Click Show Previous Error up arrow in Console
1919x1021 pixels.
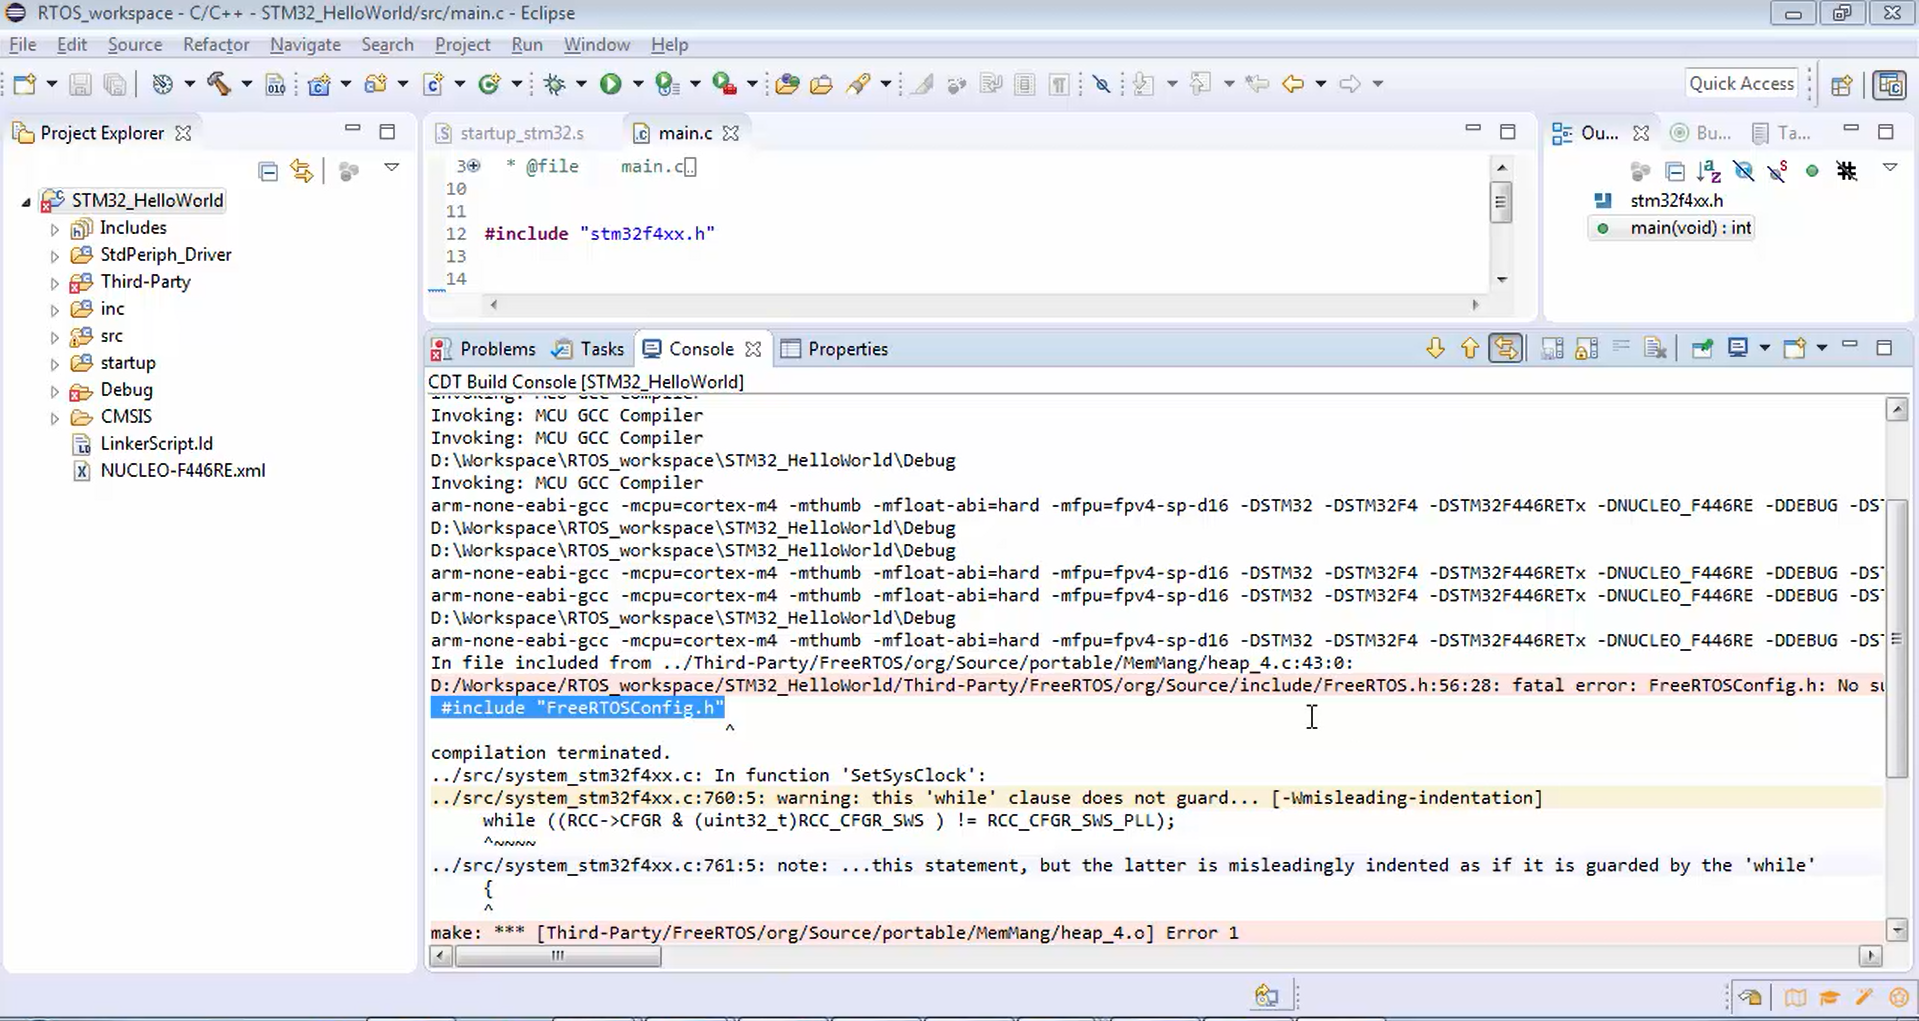(x=1469, y=348)
